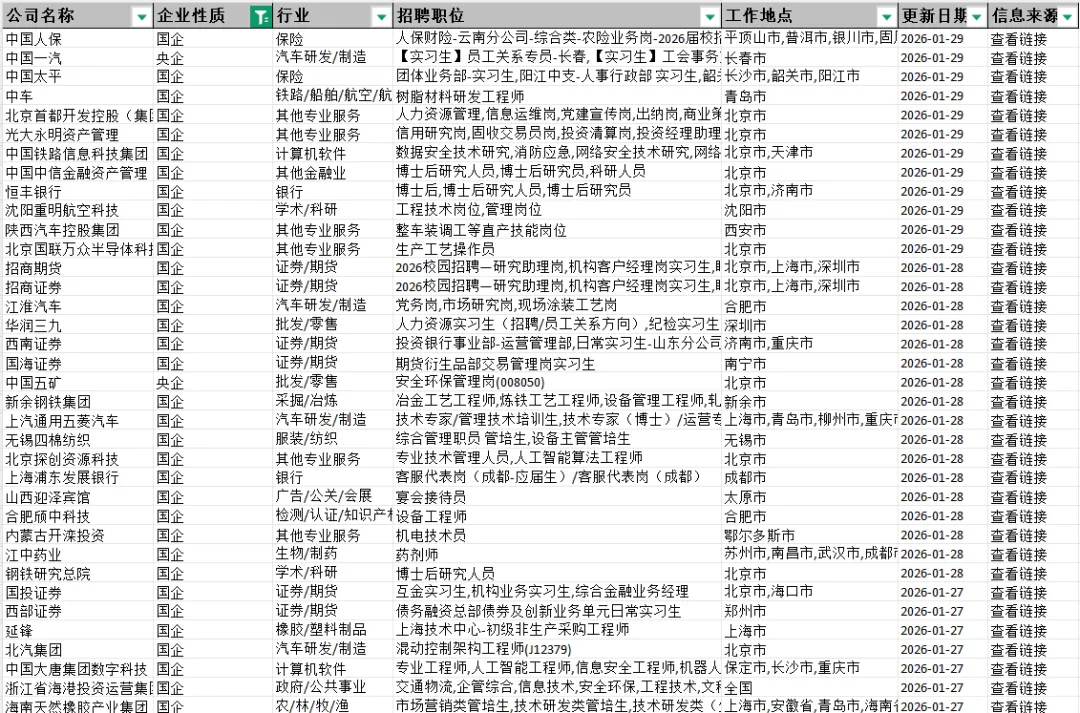Click 查看链接 for 延锋 row
The width and height of the screenshot is (1080, 713).
click(1018, 630)
